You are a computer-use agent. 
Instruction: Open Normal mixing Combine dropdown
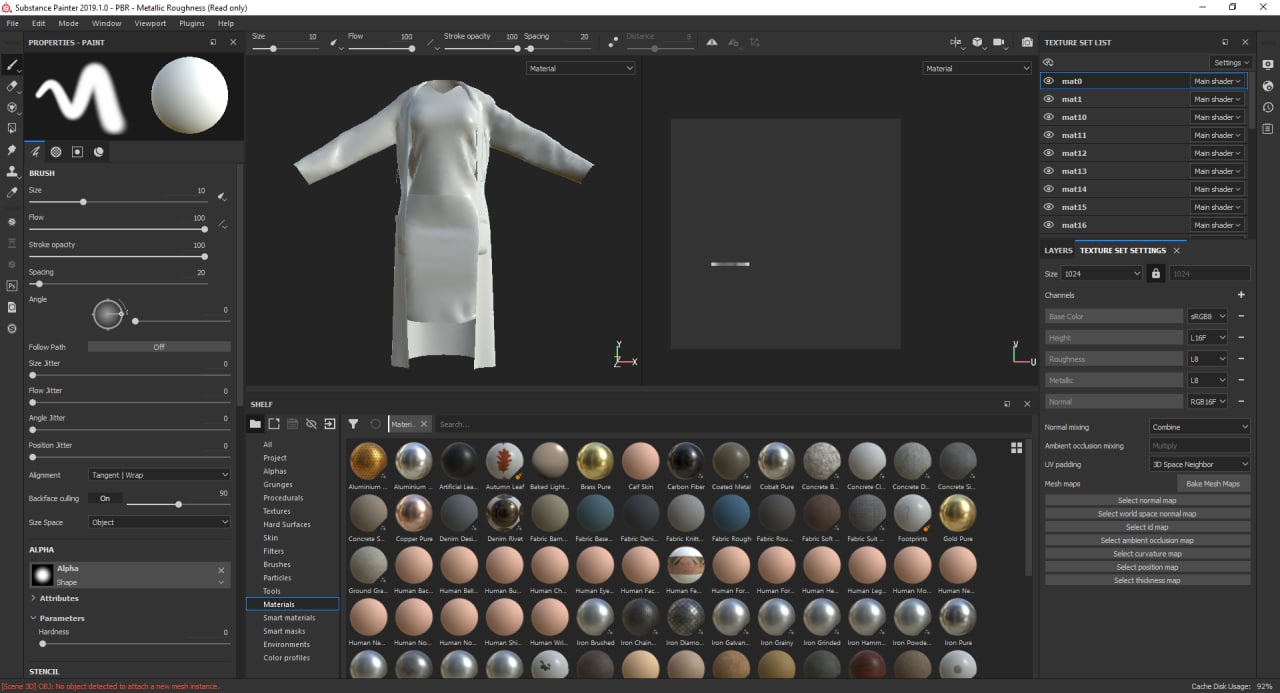click(x=1199, y=427)
